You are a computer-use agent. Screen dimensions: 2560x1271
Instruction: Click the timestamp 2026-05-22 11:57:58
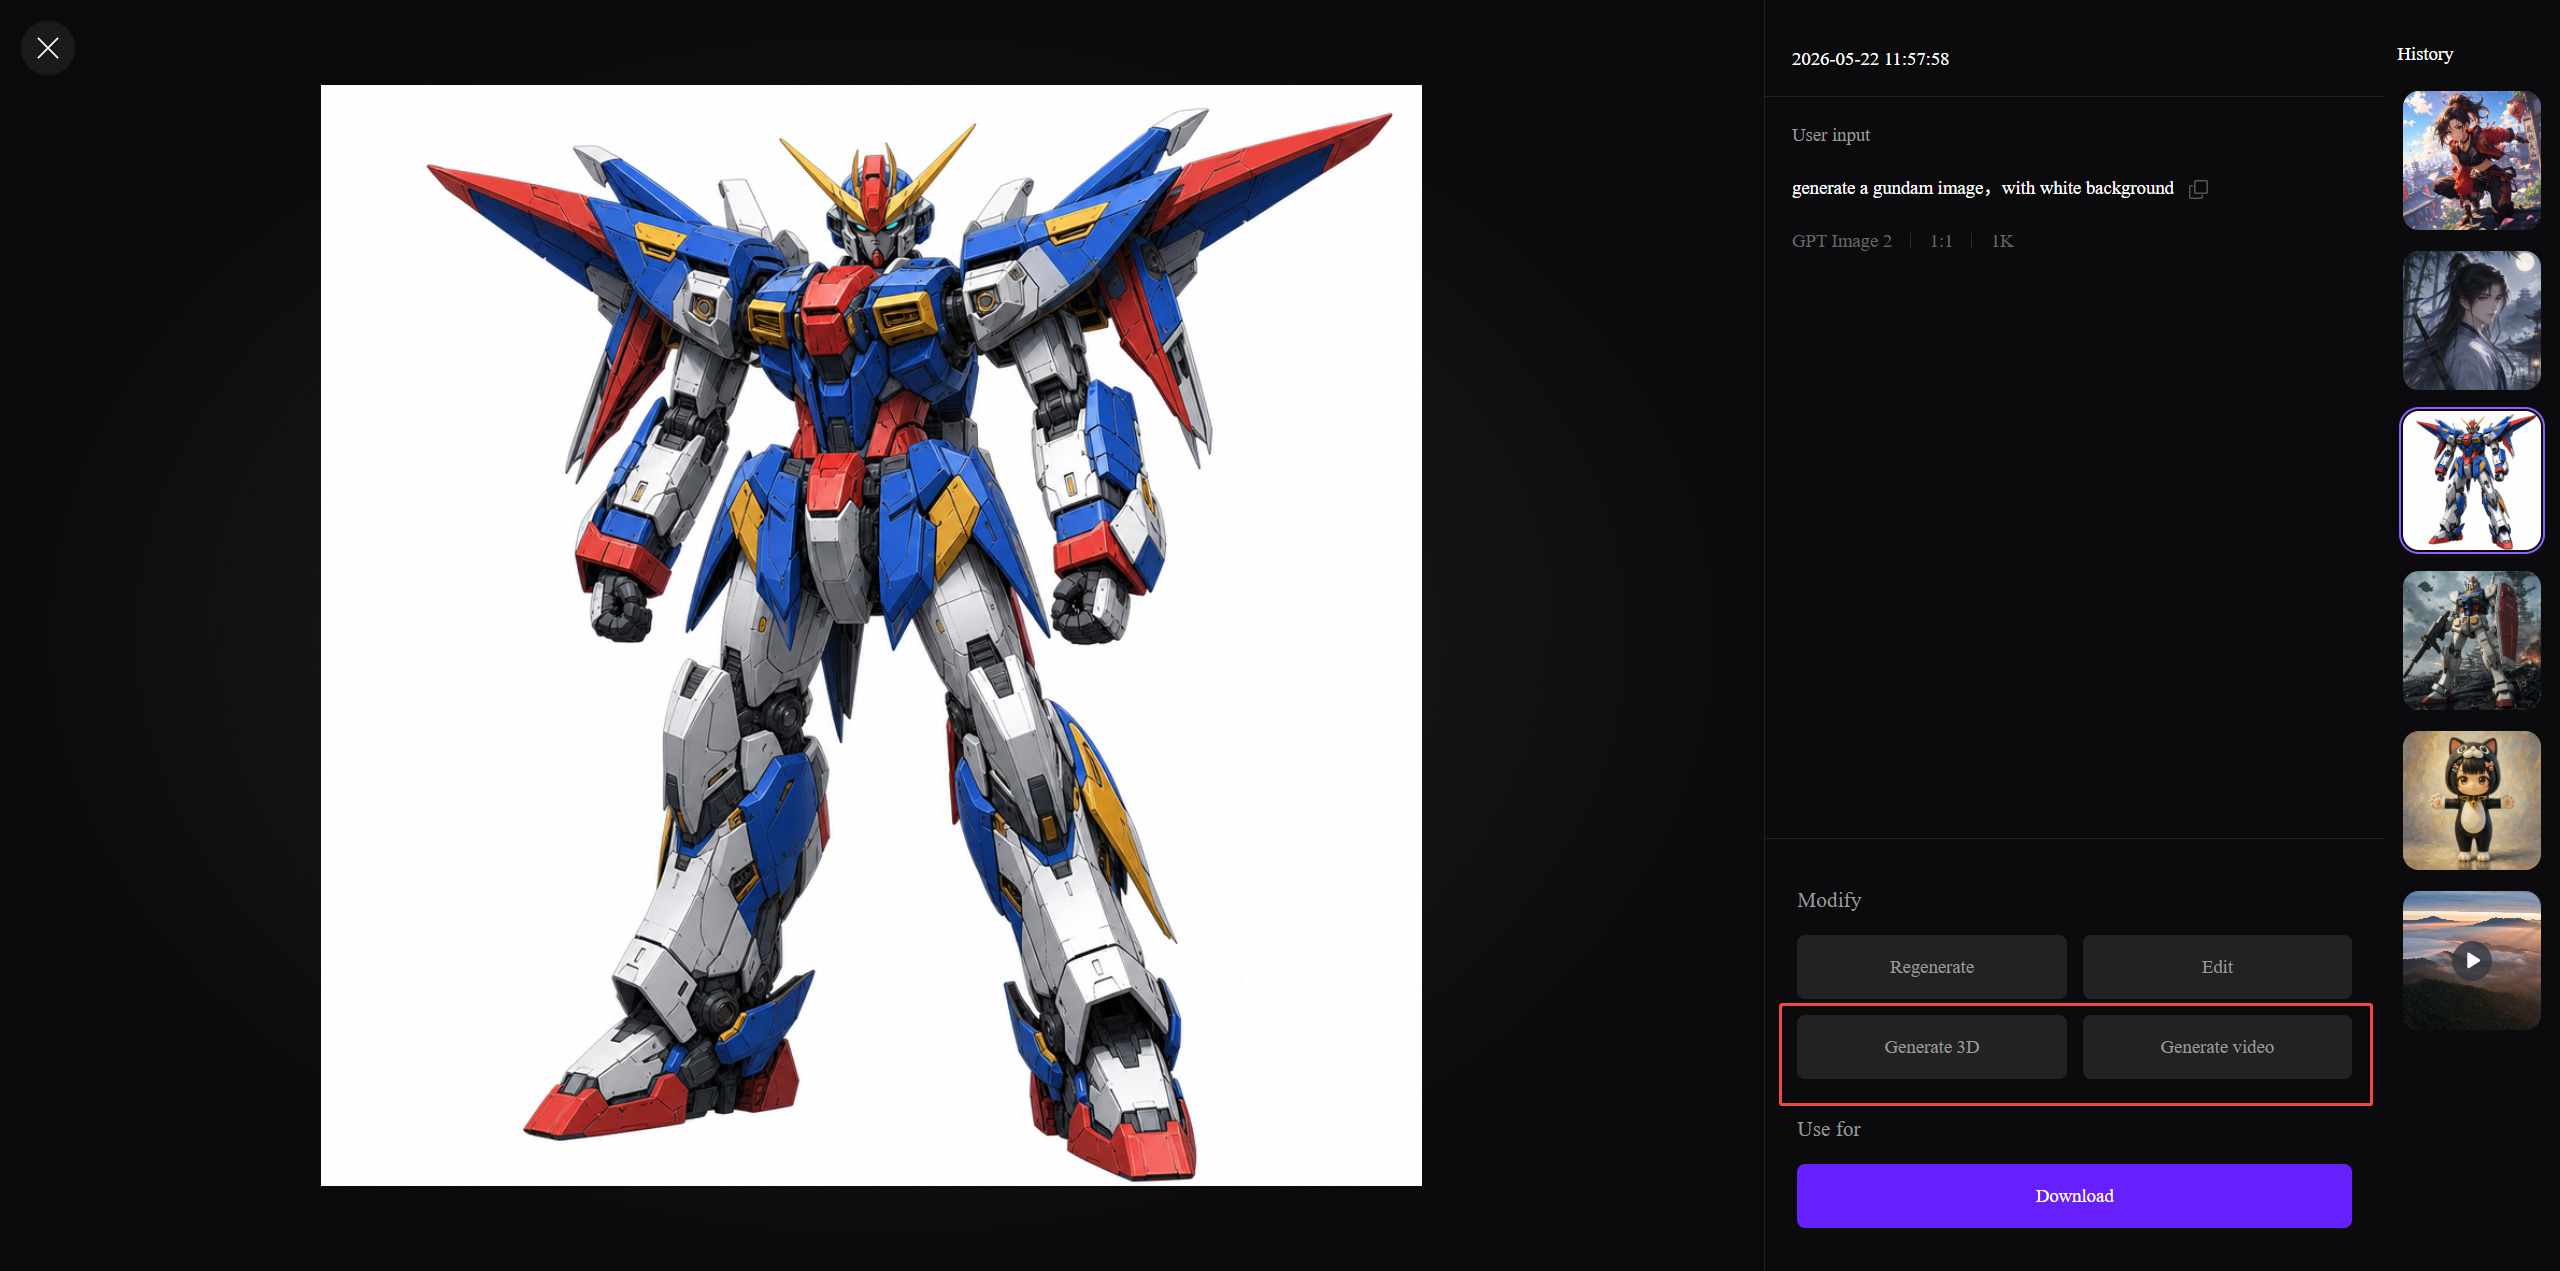point(1870,59)
